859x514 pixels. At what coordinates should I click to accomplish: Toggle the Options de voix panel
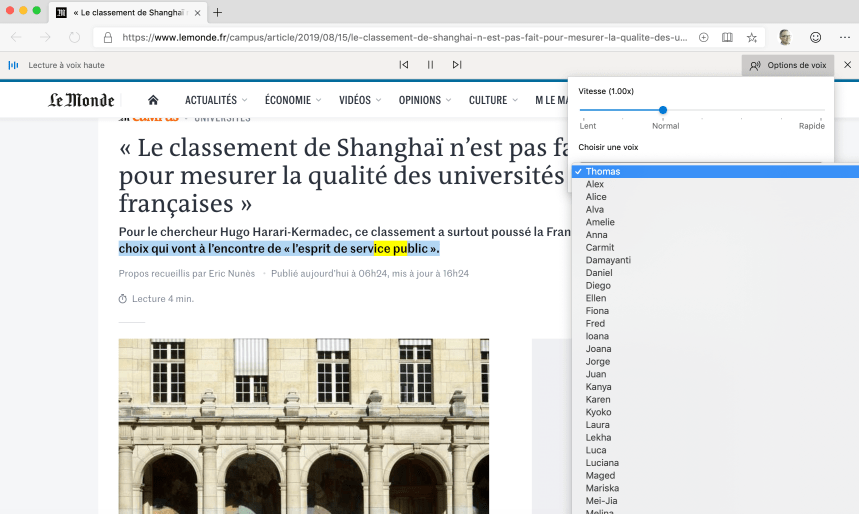pyautogui.click(x=788, y=65)
